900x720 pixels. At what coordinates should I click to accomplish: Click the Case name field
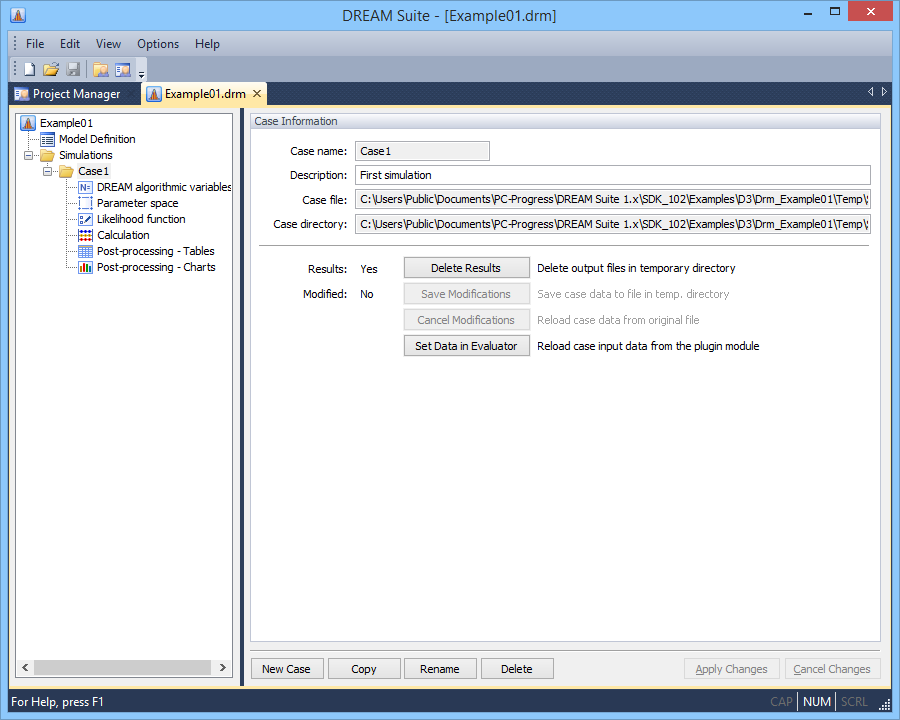pos(422,151)
